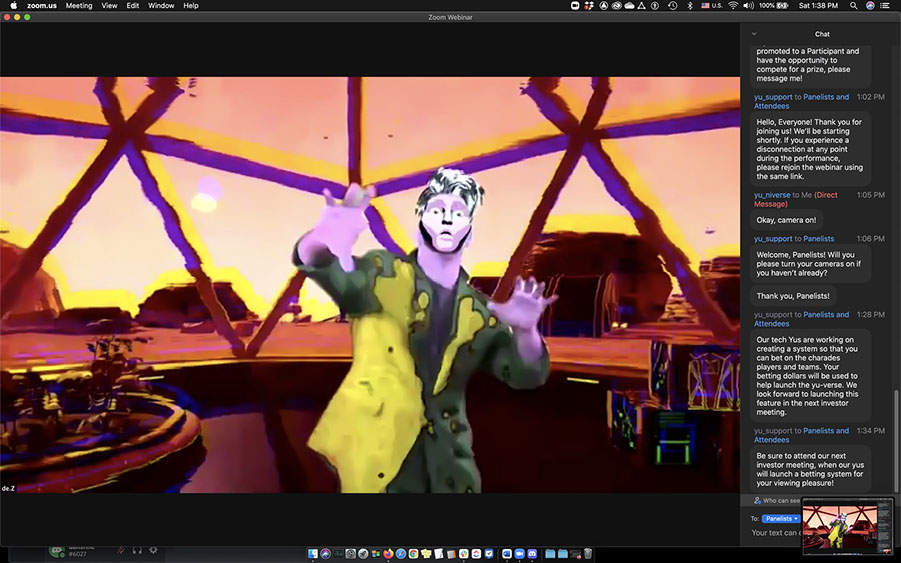The width and height of the screenshot is (901, 563).
Task: Click the zoom.us application menu
Action: pyautogui.click(x=42, y=6)
